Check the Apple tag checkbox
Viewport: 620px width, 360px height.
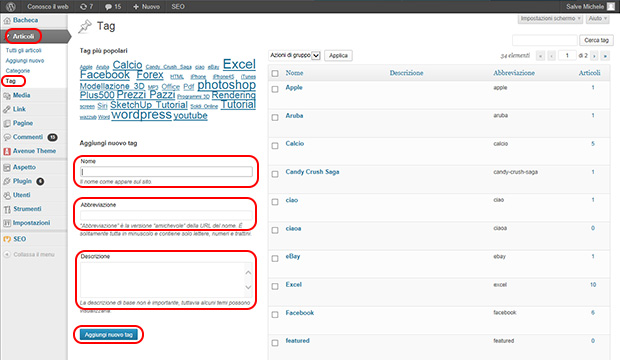coord(275,89)
